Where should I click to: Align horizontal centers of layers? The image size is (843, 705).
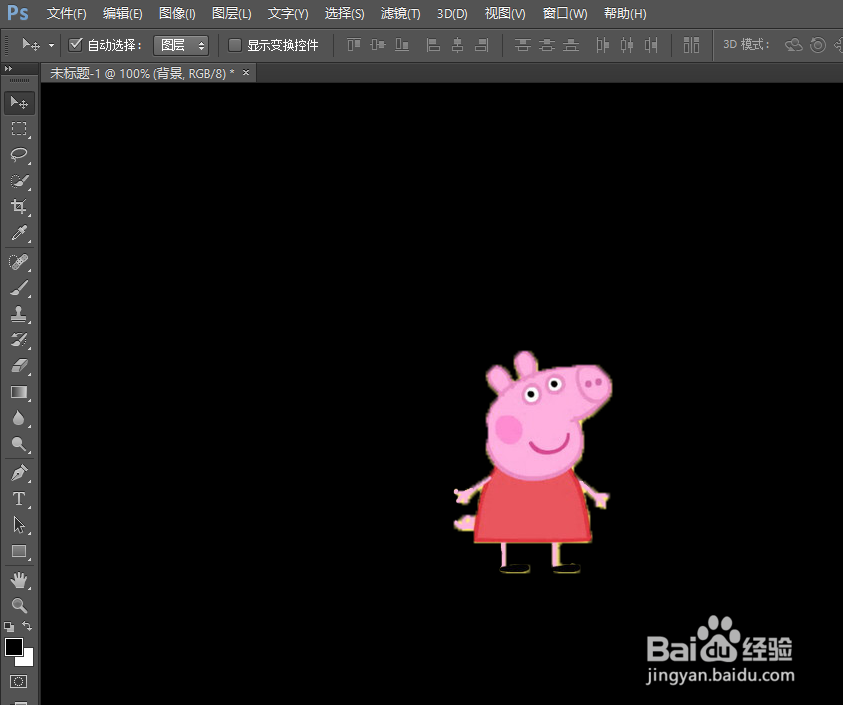pos(458,45)
